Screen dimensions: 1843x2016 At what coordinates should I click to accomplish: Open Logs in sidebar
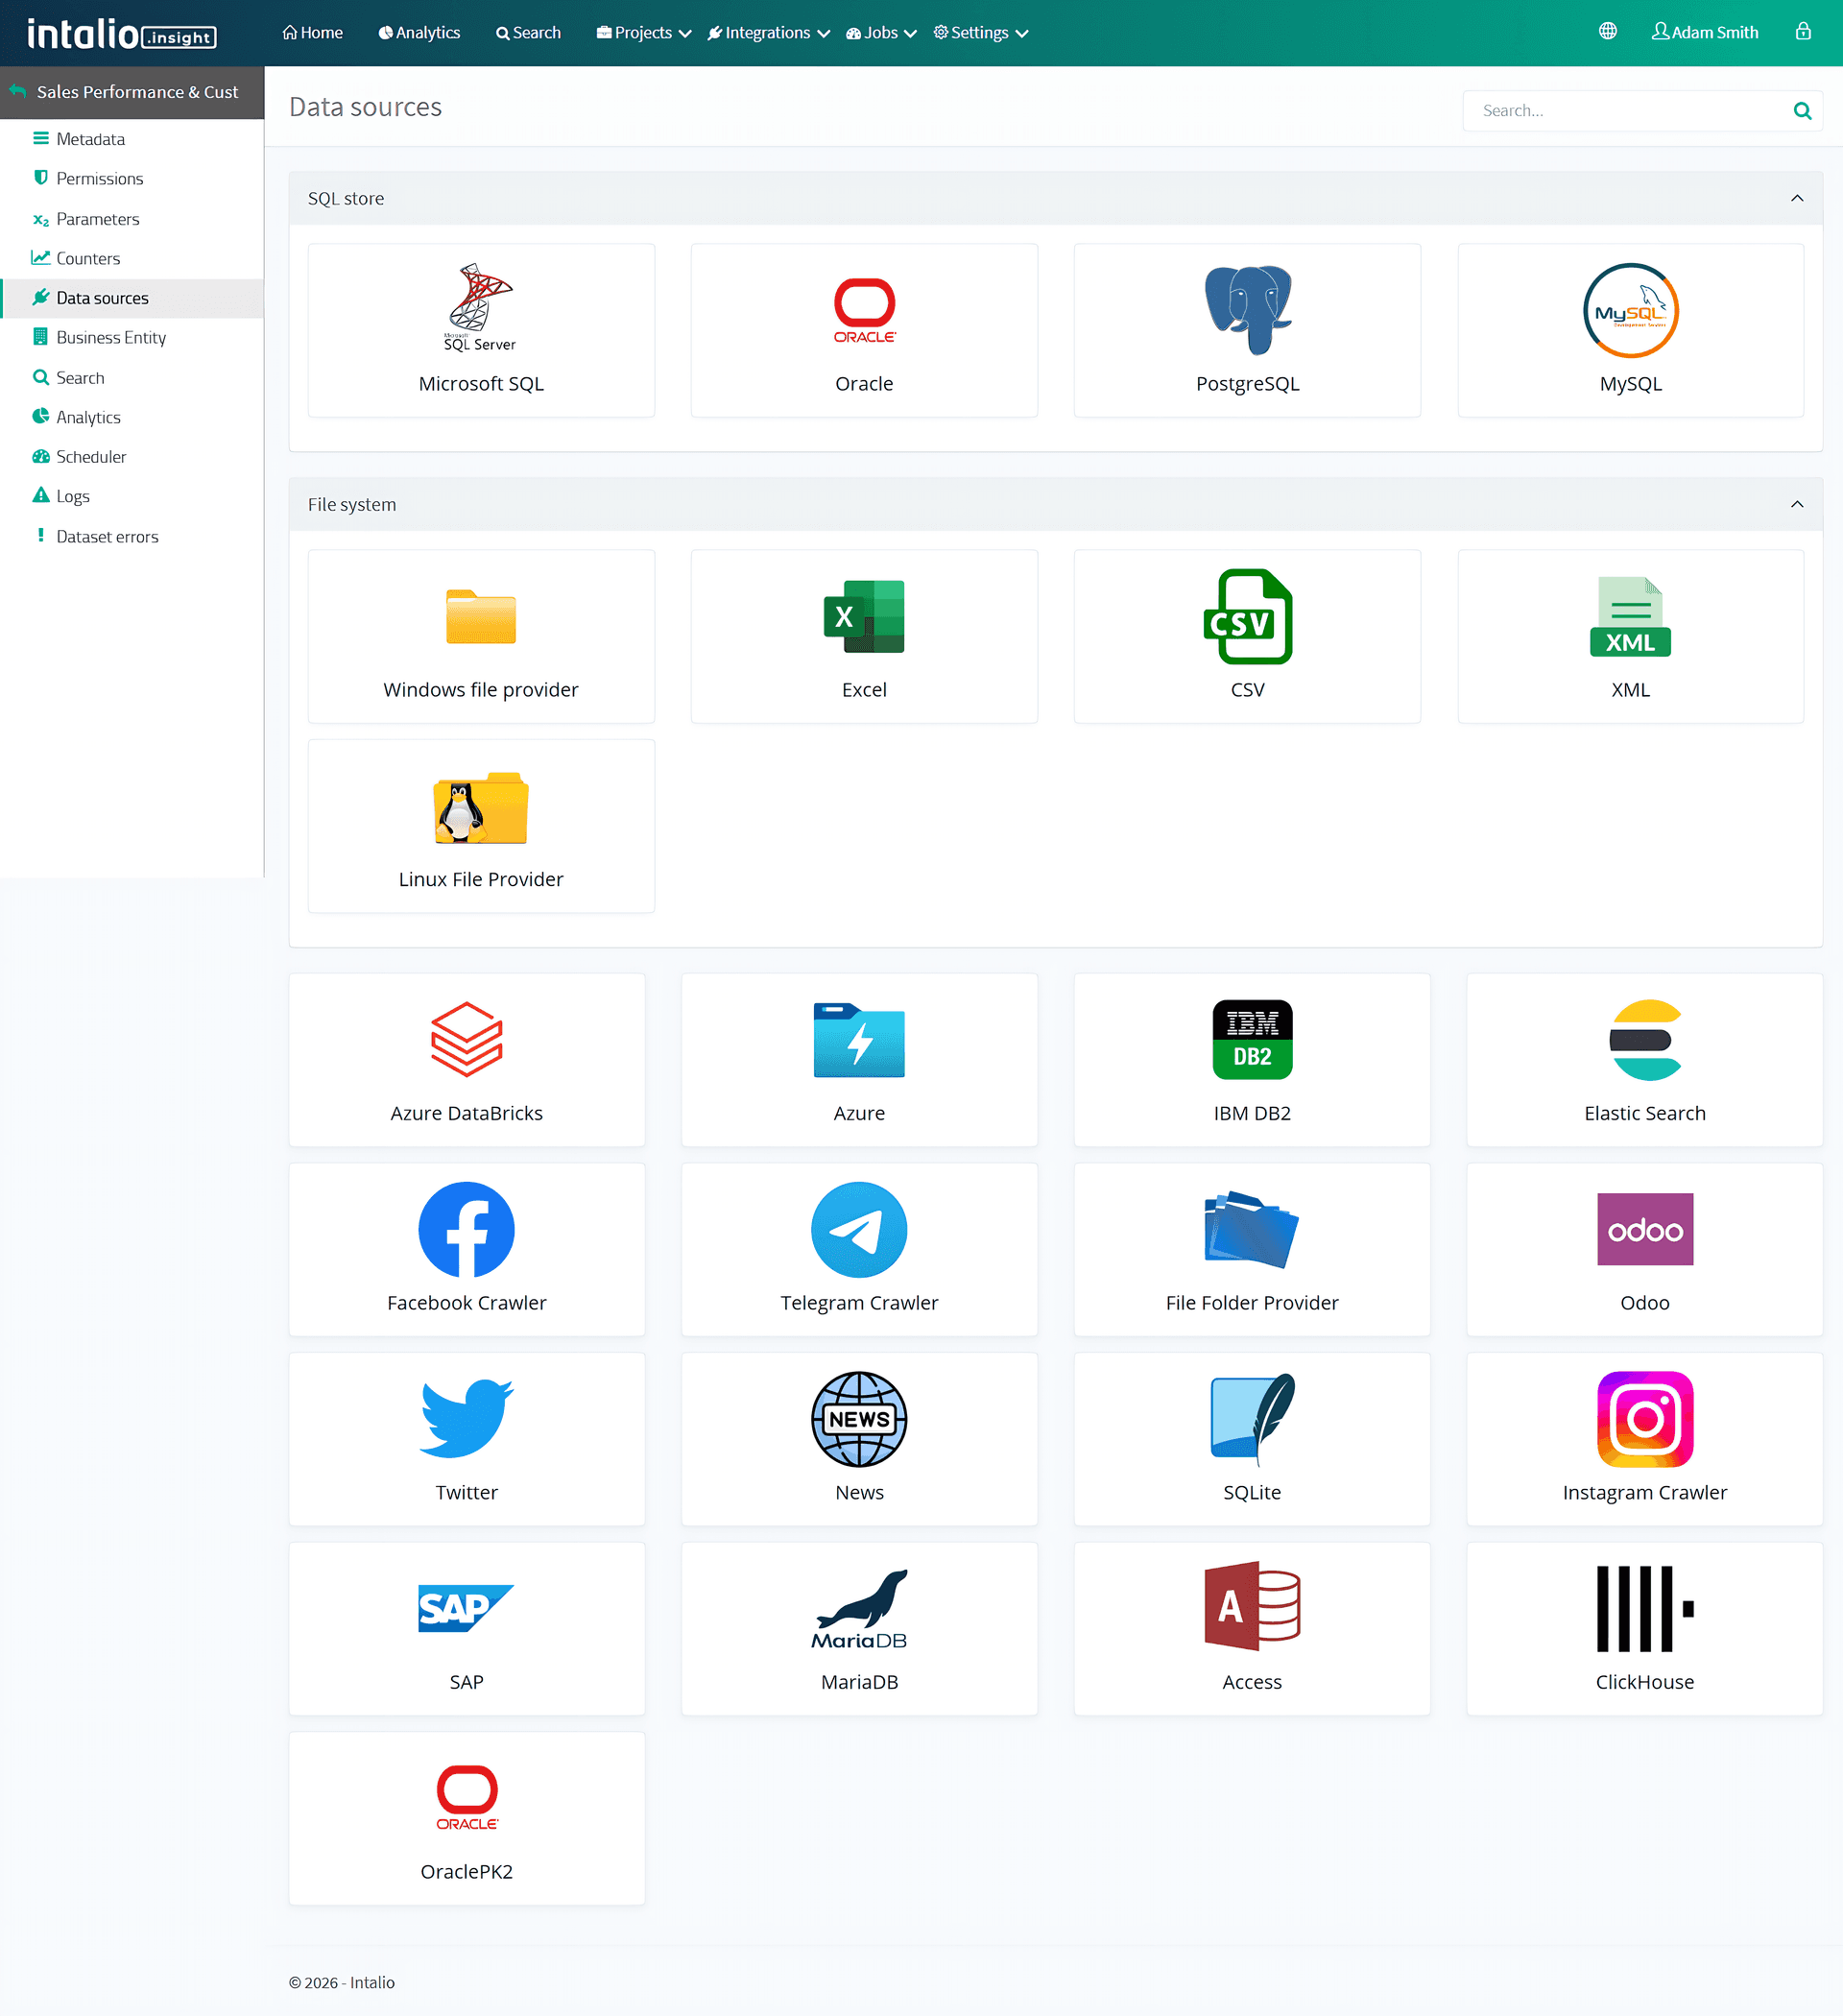132,497
